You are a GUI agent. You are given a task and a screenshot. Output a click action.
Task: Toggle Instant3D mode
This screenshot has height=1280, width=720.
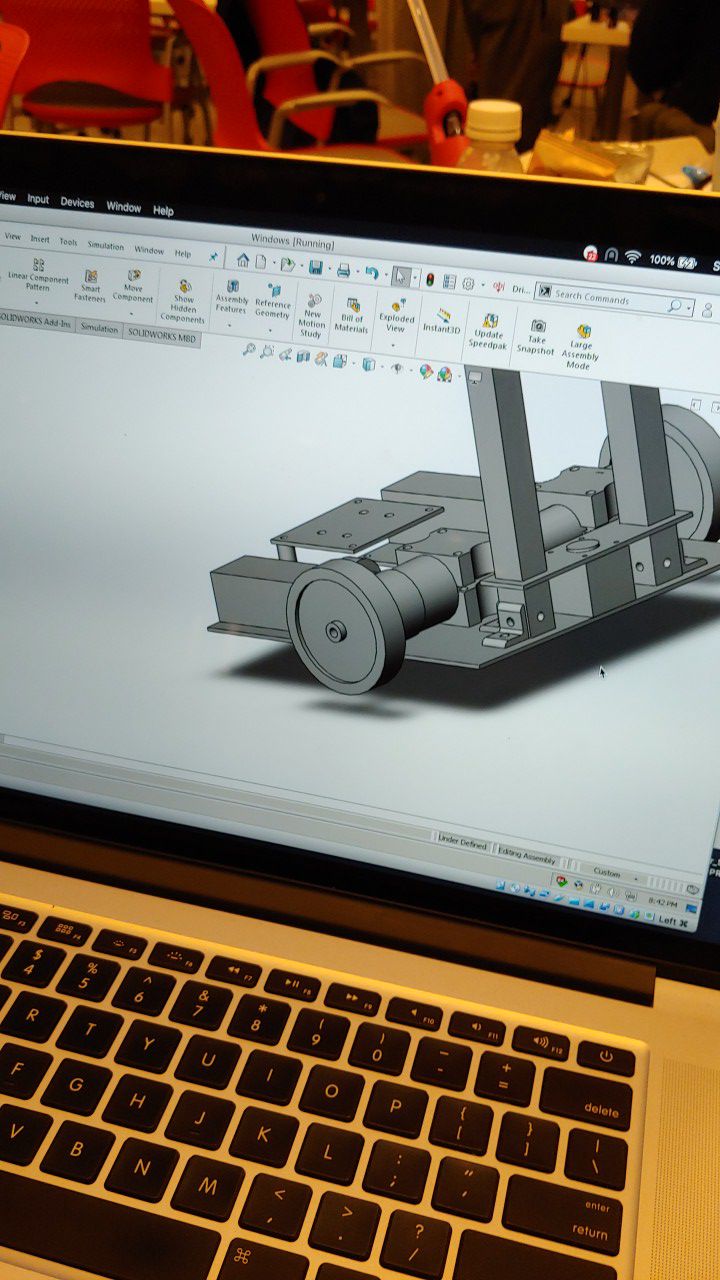click(x=441, y=320)
